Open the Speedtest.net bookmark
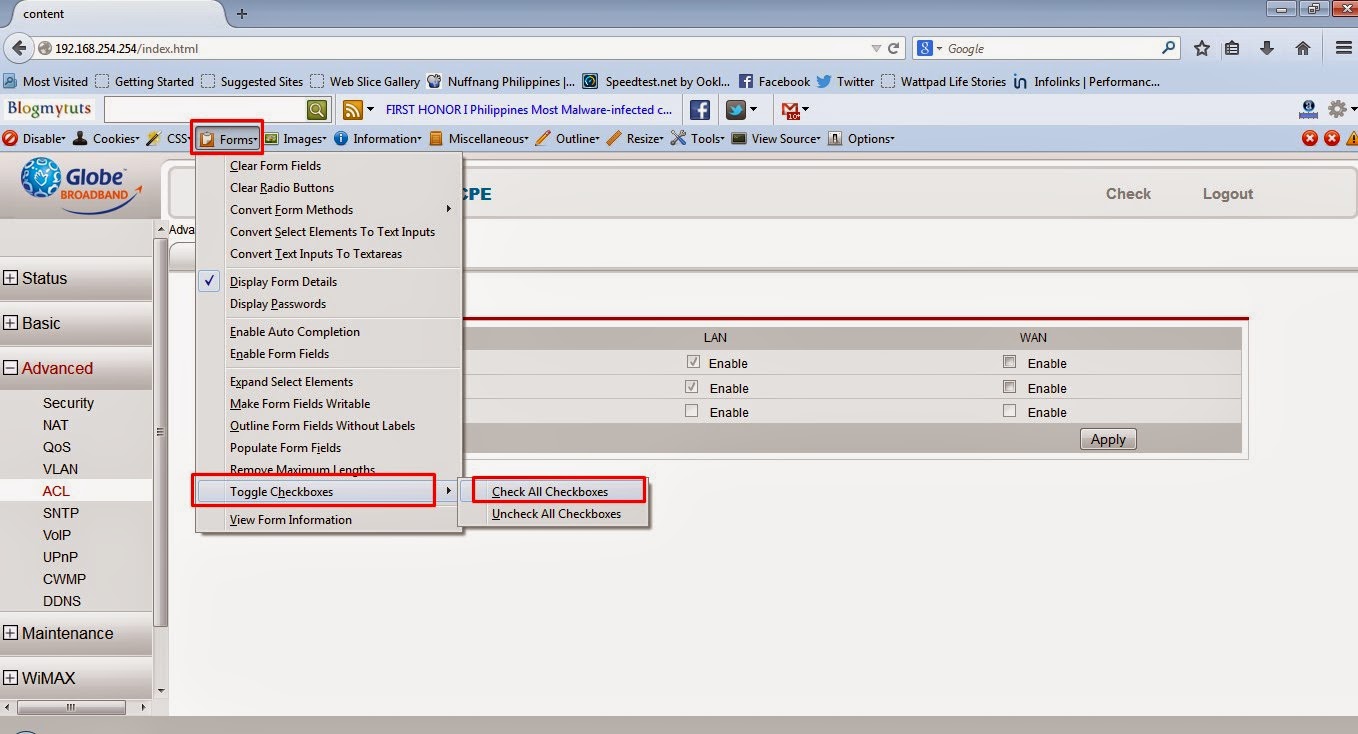1358x734 pixels. [657, 82]
